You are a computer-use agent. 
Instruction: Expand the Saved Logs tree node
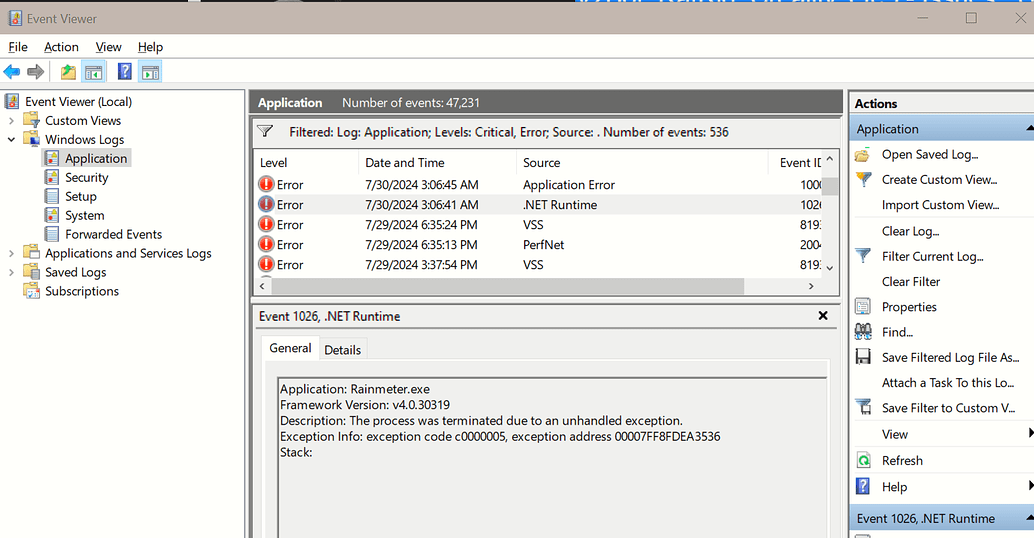pos(11,272)
